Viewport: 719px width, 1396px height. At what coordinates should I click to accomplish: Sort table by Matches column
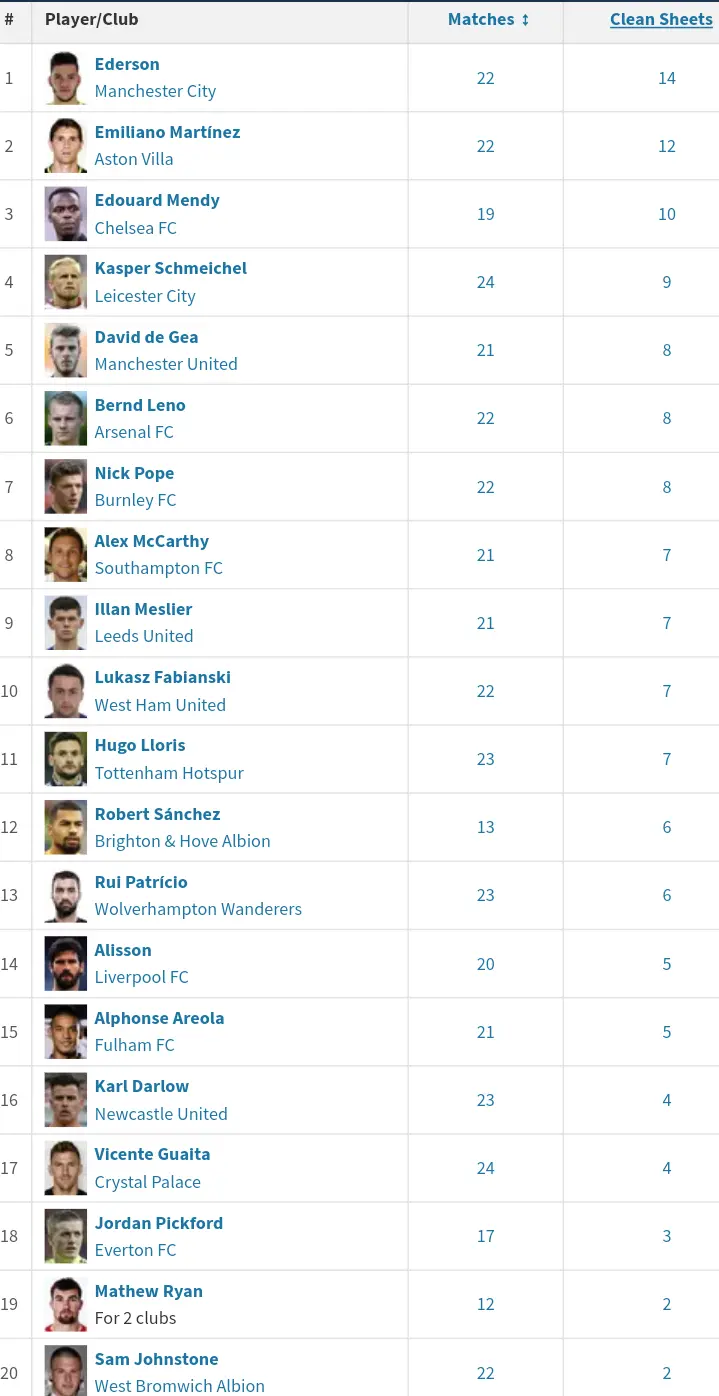coord(488,19)
